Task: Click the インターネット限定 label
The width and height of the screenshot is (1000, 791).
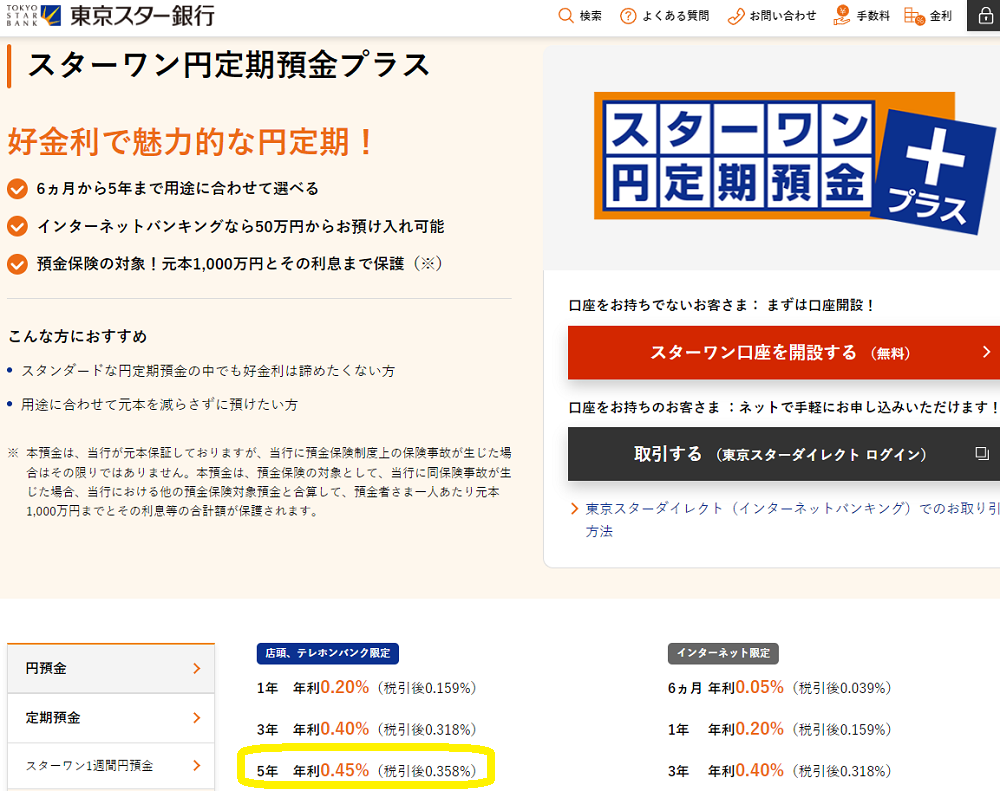Action: coord(723,653)
